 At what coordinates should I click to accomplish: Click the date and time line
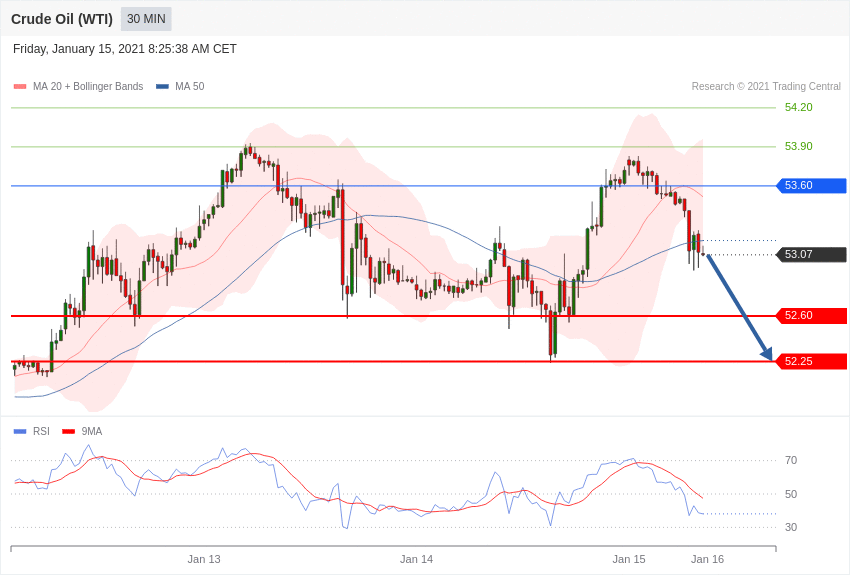[x=125, y=49]
